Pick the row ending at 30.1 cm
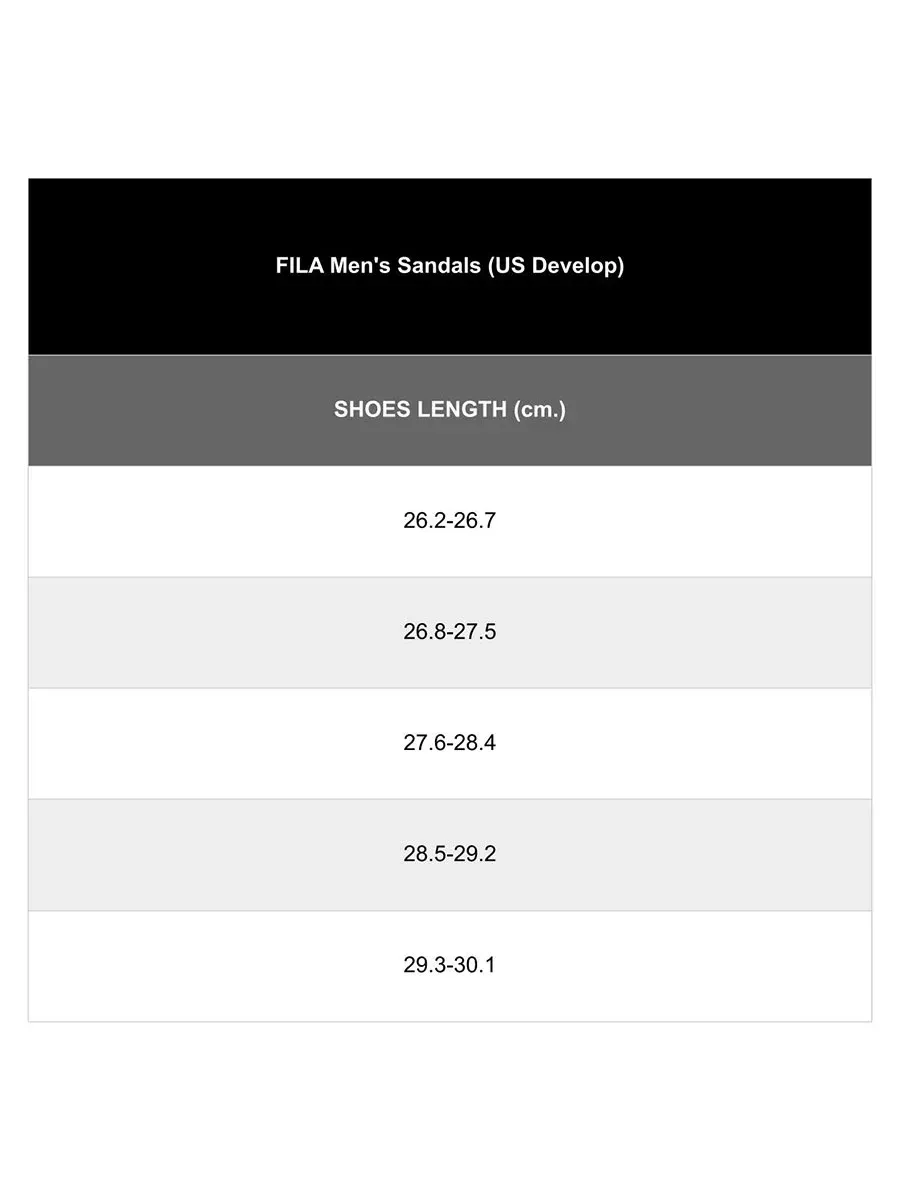 tap(700, 965)
